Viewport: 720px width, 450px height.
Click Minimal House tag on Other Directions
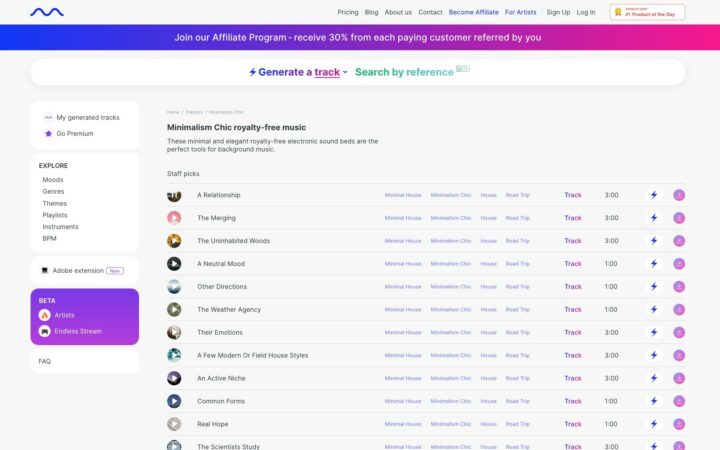[x=403, y=287]
